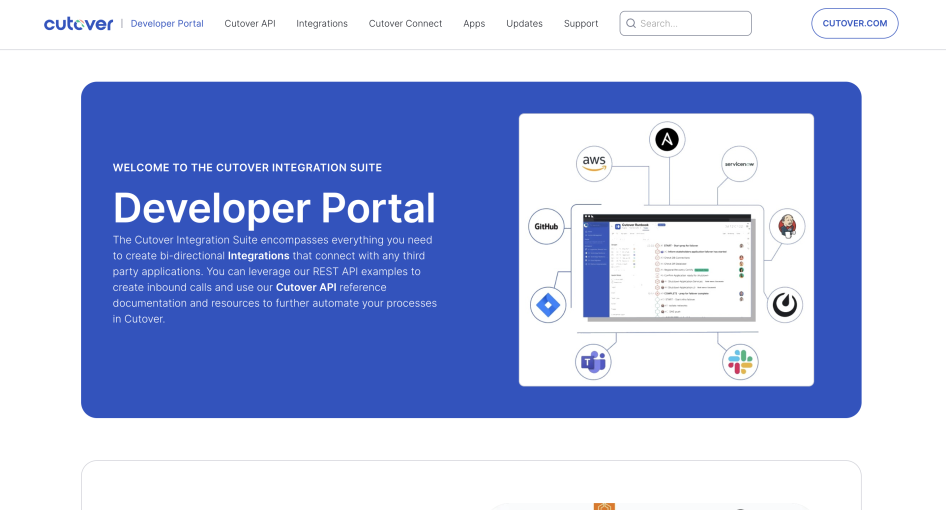Click the Jira diamond logo icon

548,305
